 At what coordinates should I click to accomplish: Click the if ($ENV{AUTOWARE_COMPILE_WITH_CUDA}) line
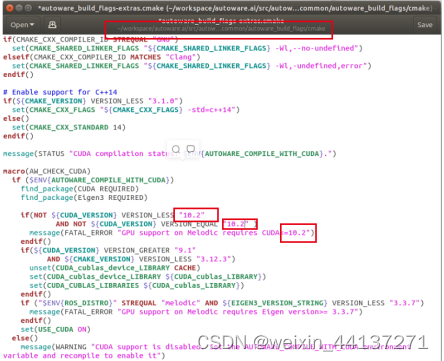coord(93,180)
